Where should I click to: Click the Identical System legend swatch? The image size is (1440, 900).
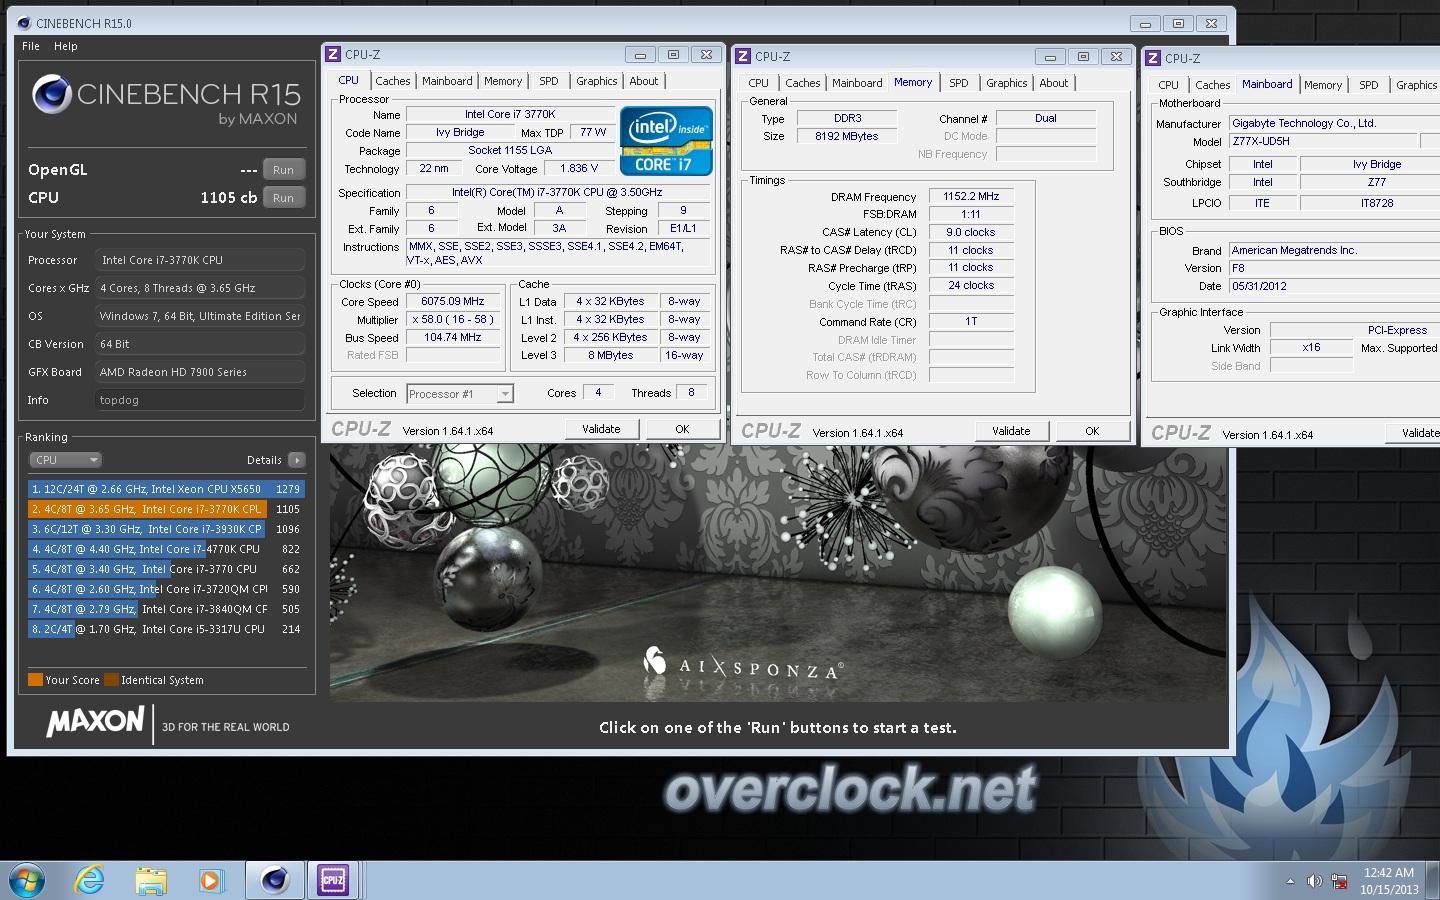click(111, 680)
